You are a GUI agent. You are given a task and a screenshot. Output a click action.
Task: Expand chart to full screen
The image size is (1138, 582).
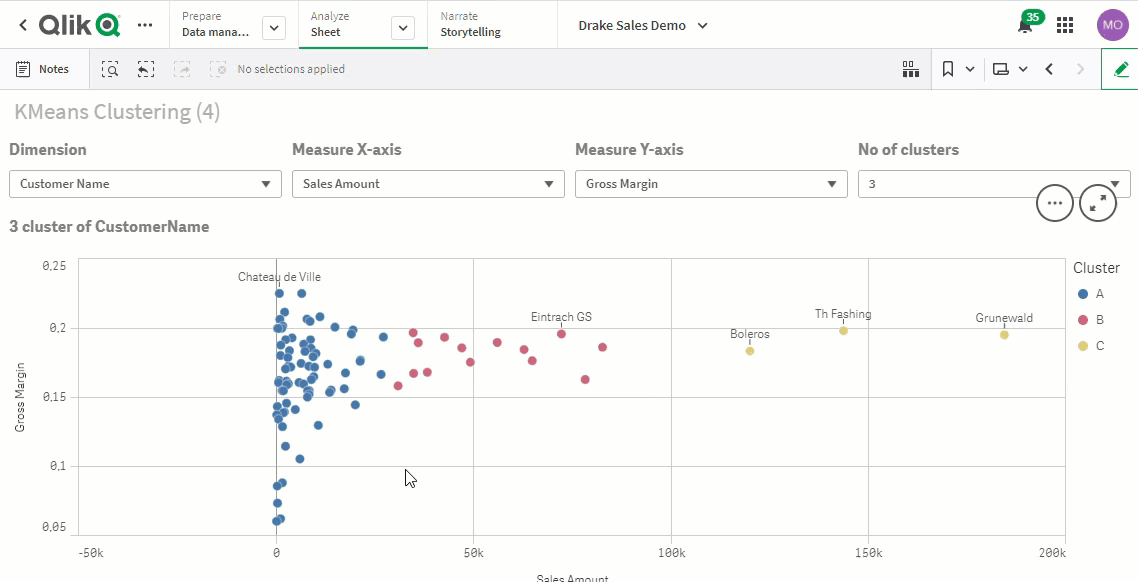tap(1098, 203)
